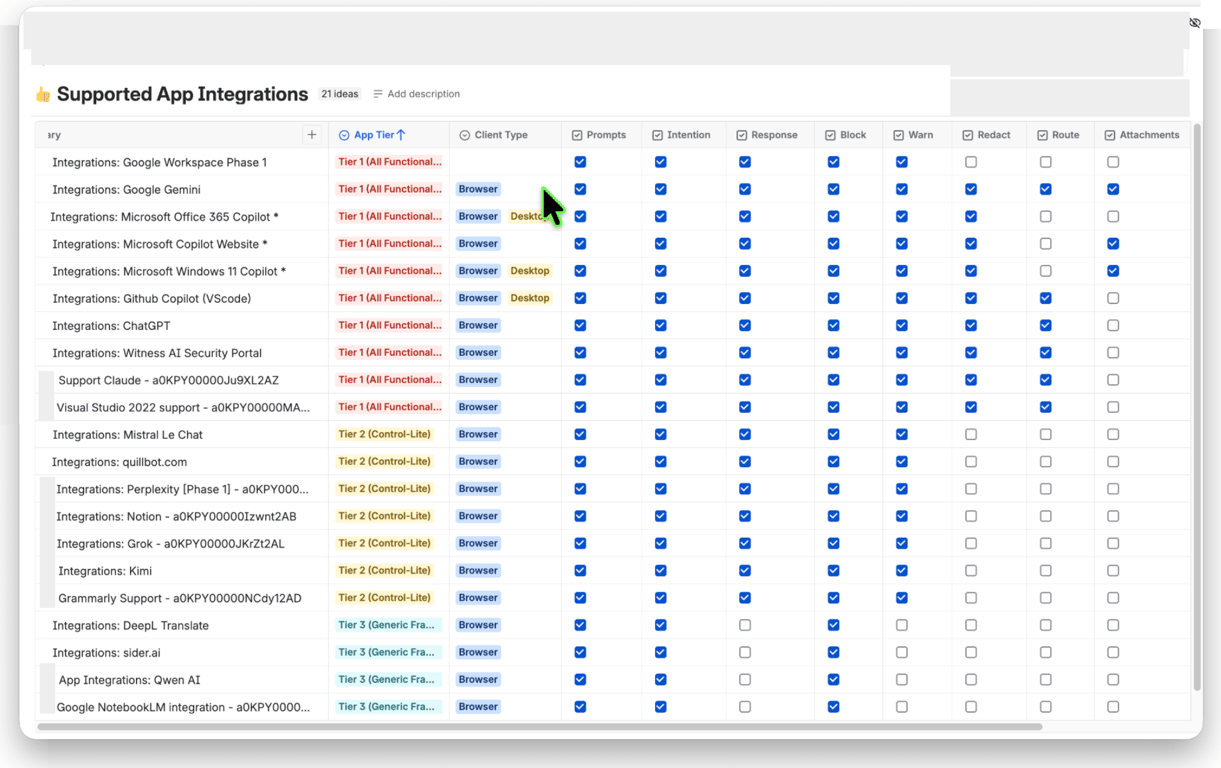Enable Redact for Google Workspace Phase 1

point(971,162)
